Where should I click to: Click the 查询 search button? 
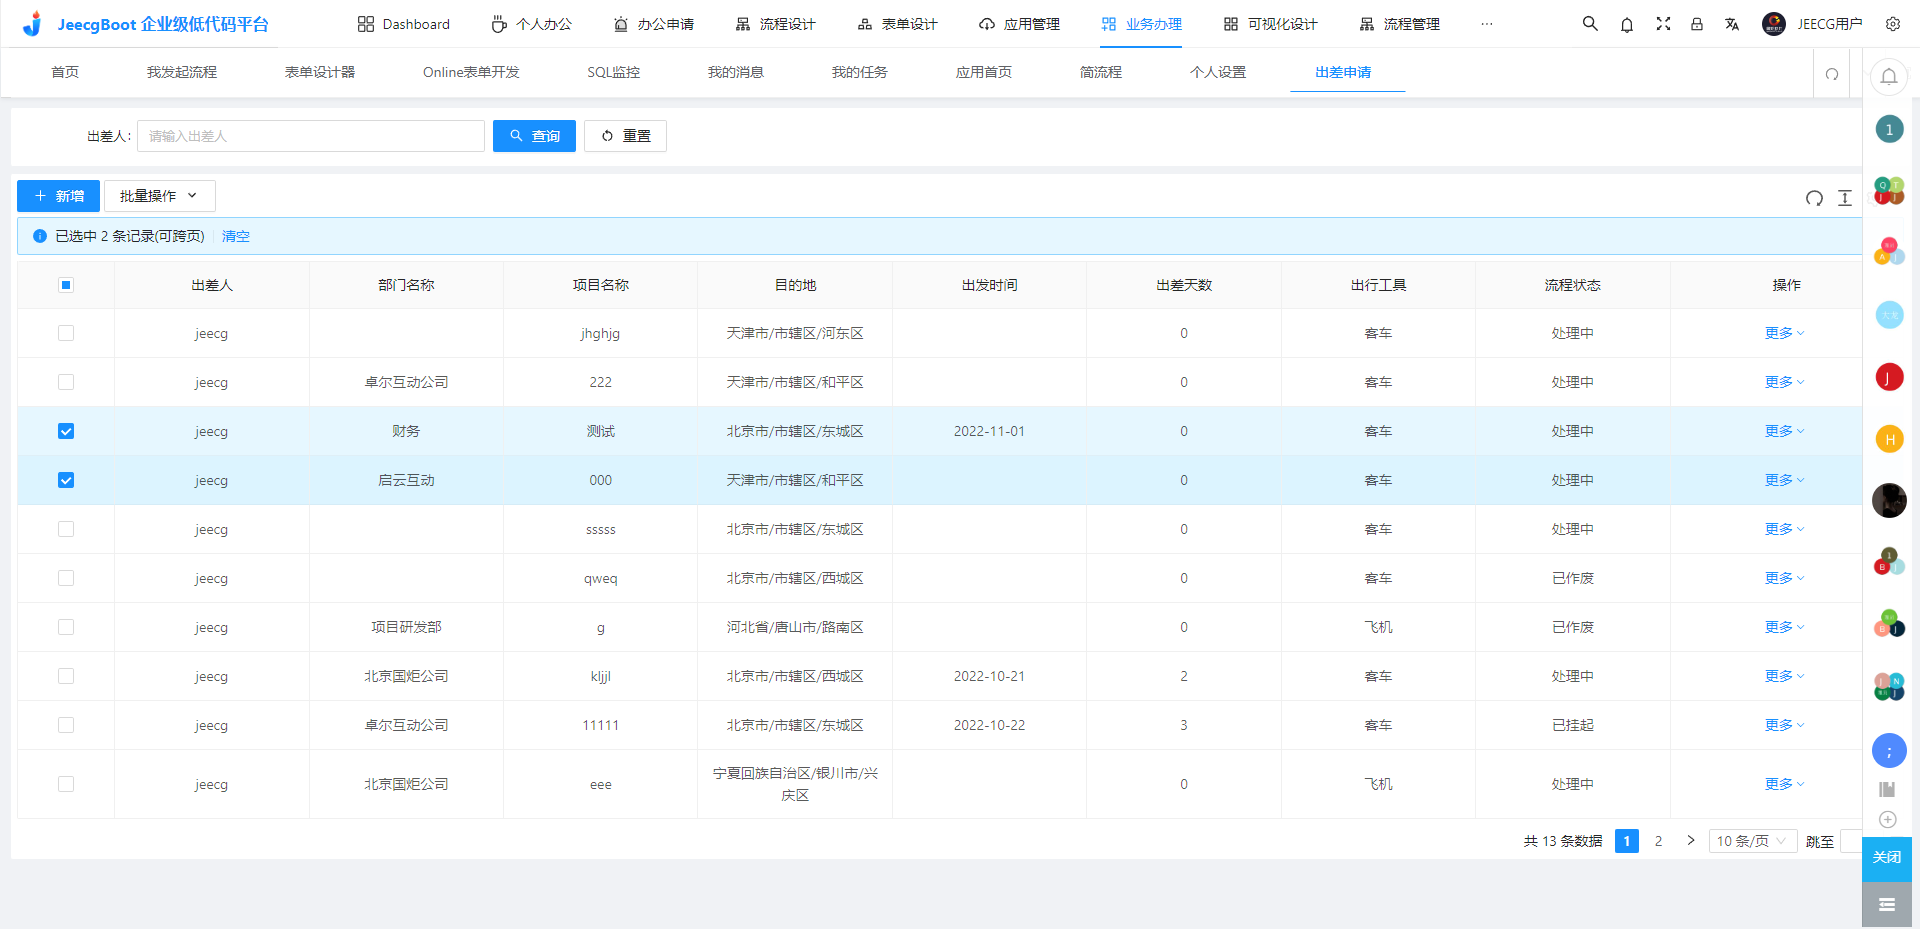(534, 136)
